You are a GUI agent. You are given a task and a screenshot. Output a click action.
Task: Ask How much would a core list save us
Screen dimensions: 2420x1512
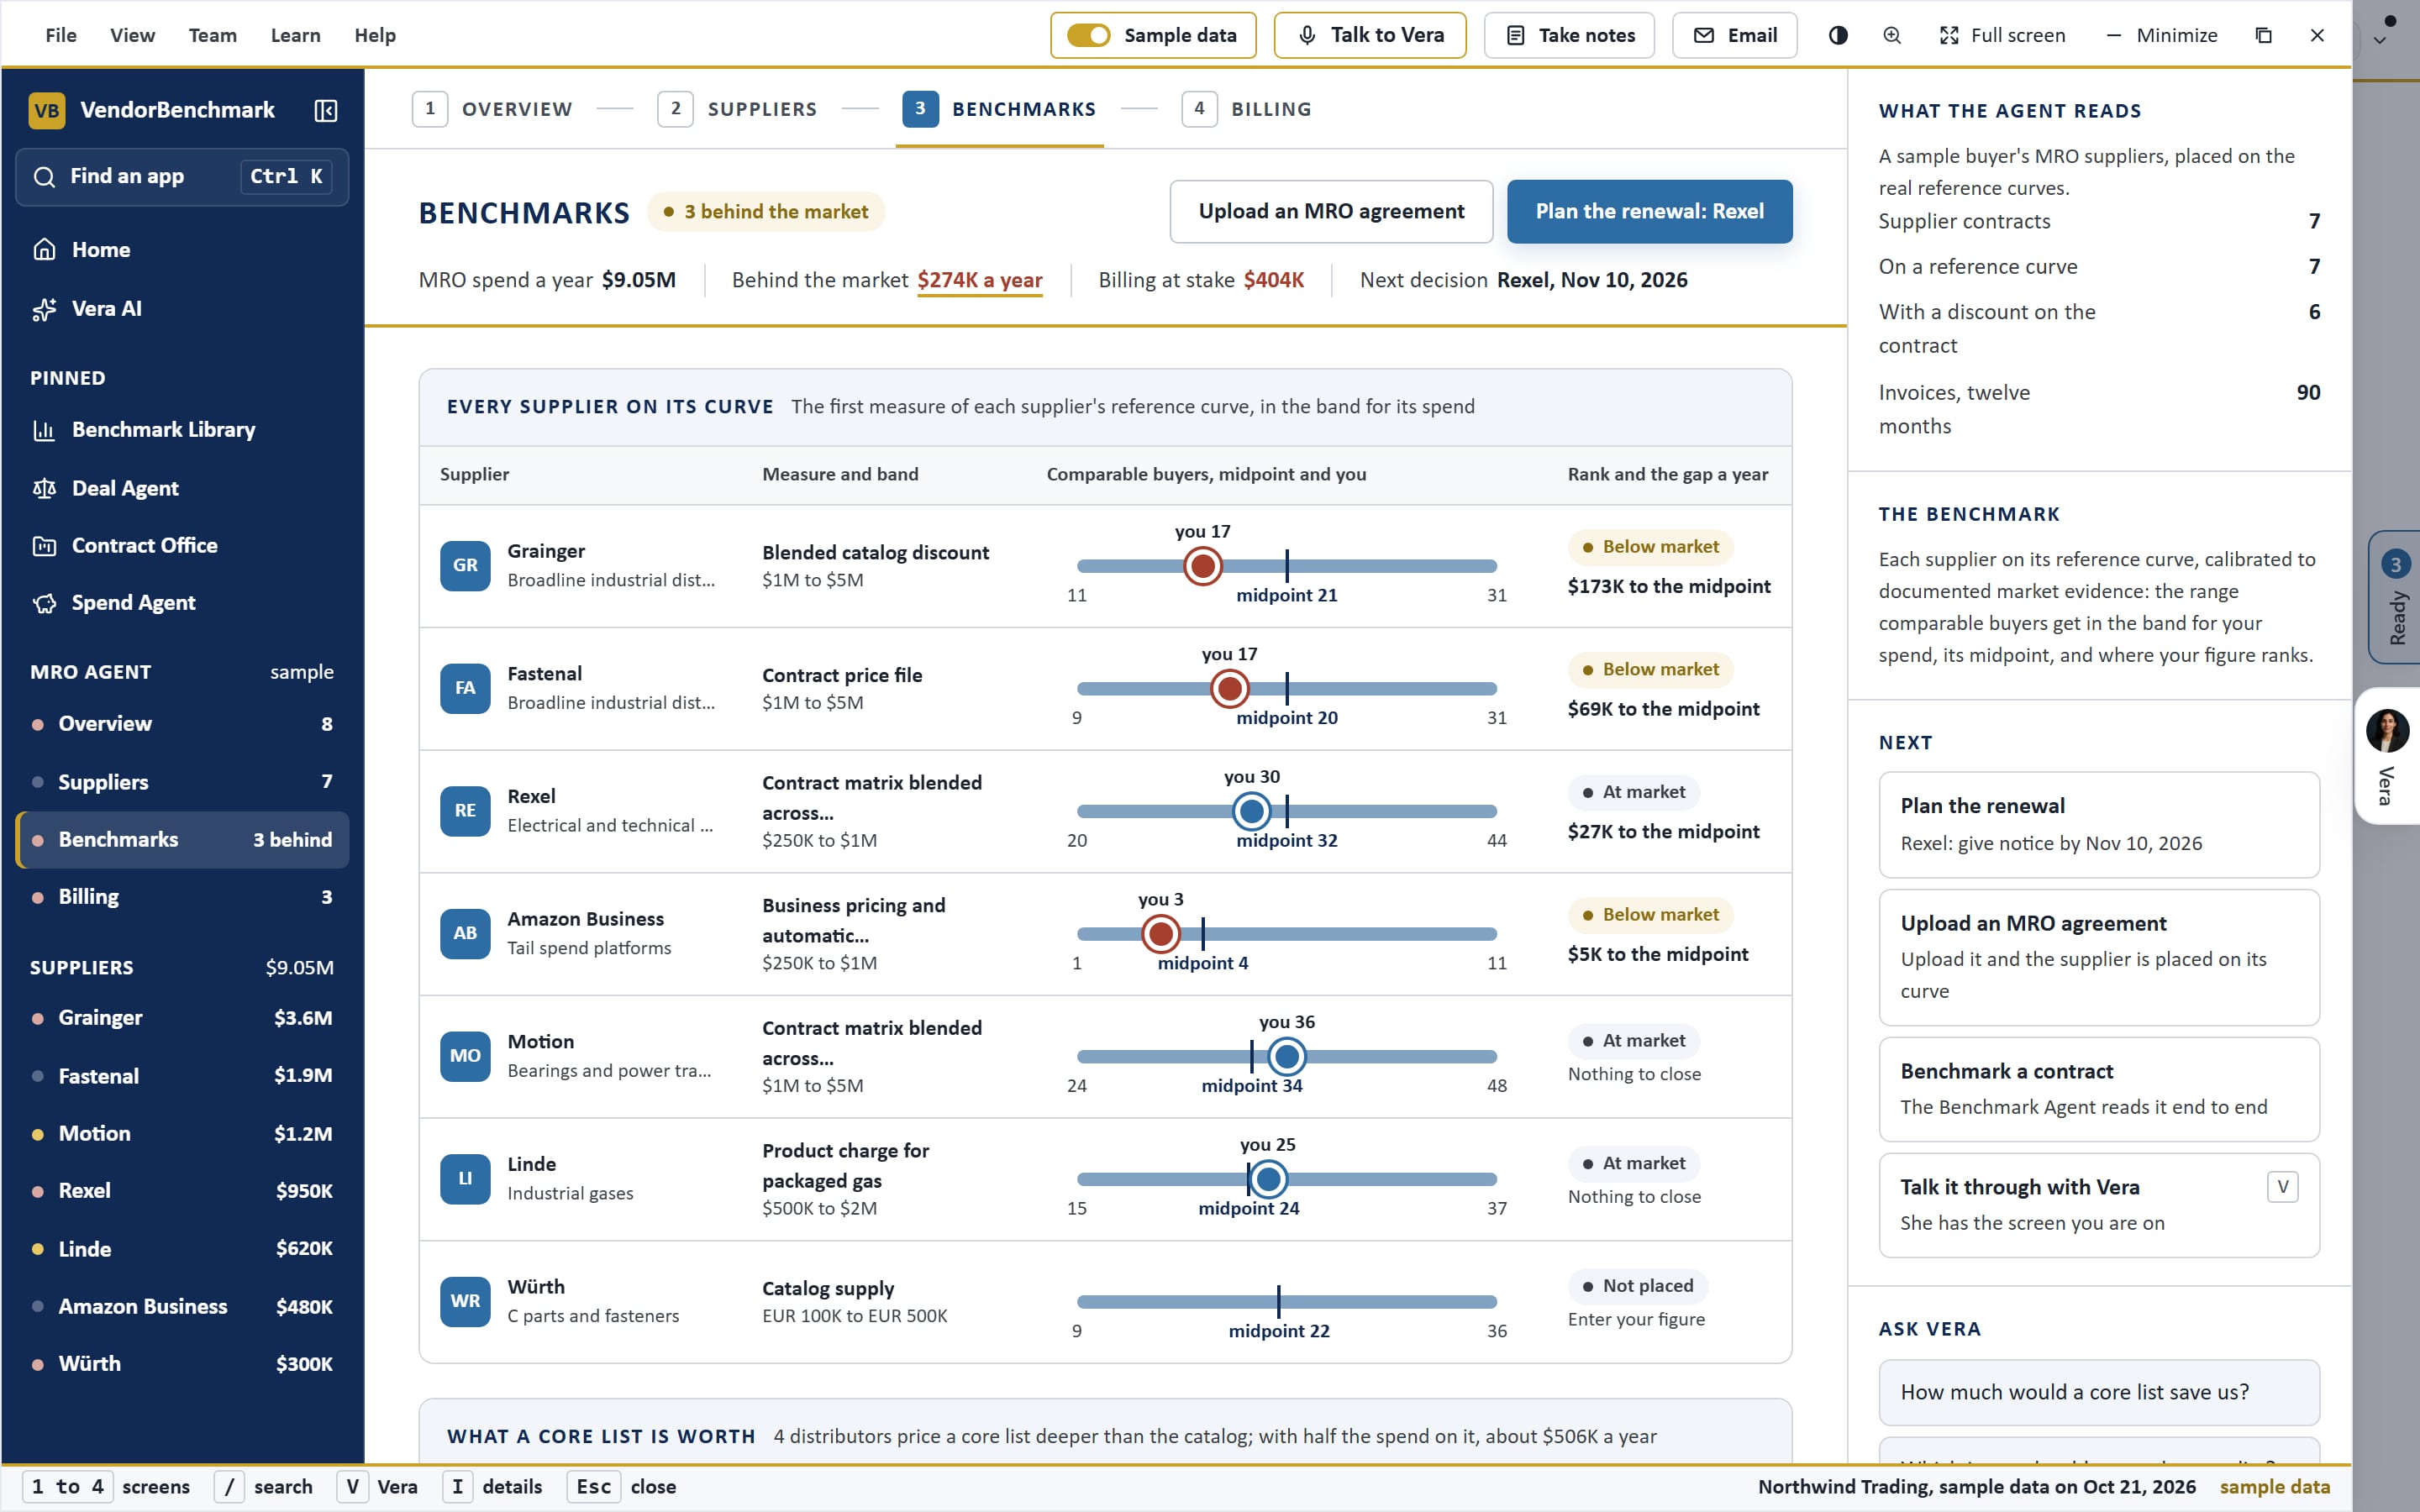[2098, 1392]
